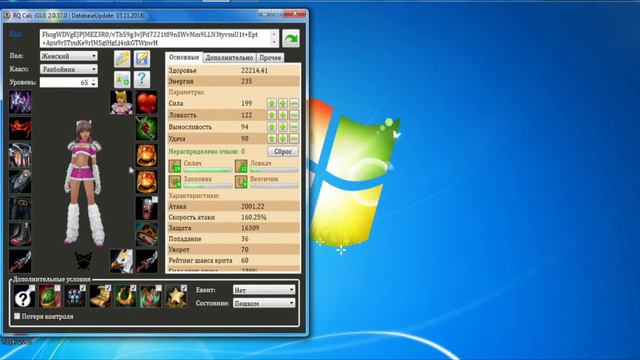The height and width of the screenshot is (360, 640).
Task: Switch to the Прочее tab
Action: coord(270,58)
